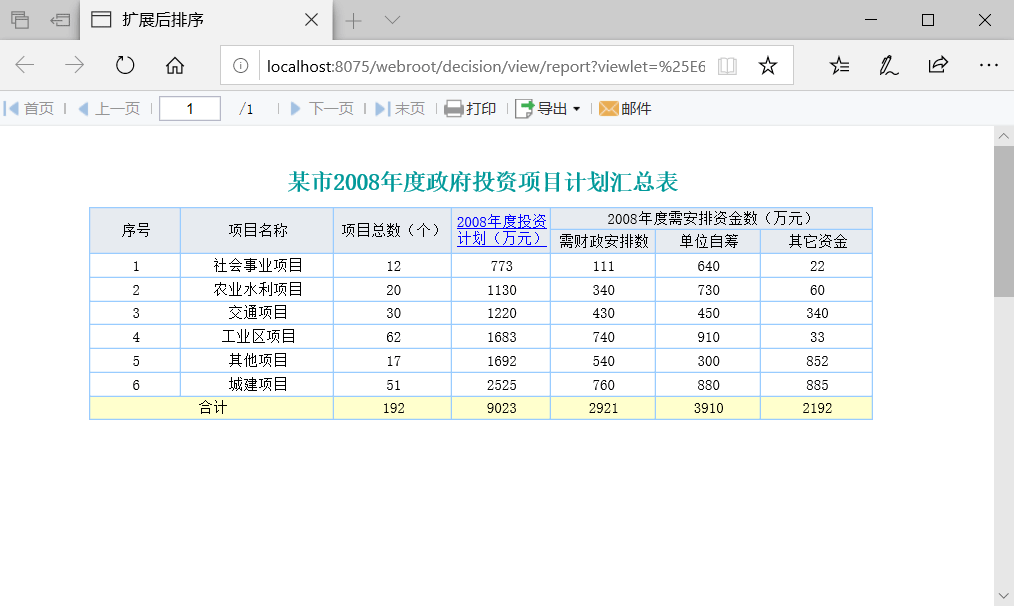
Task: Open the 导出 export dropdown
Action: pos(548,109)
